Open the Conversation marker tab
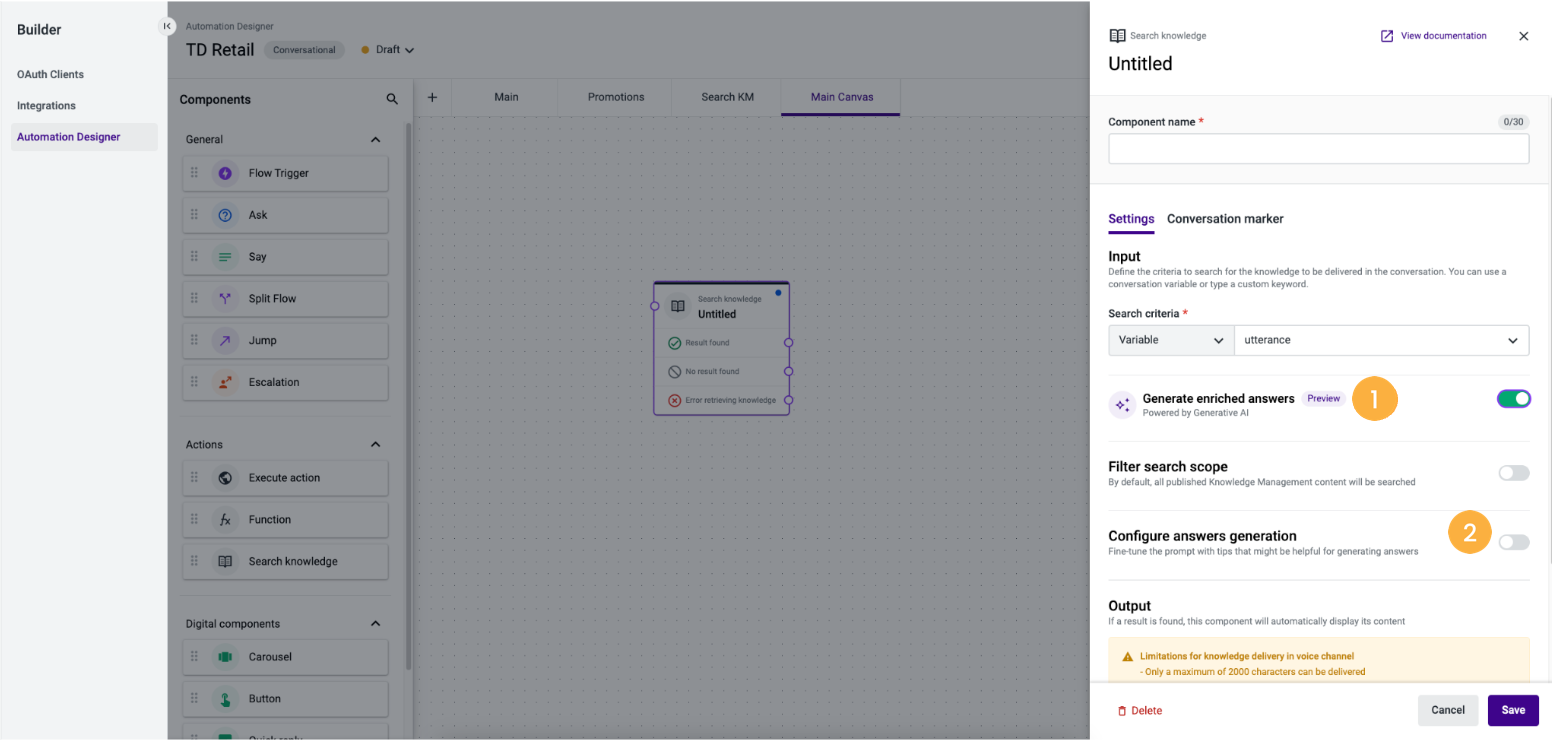 [1225, 219]
